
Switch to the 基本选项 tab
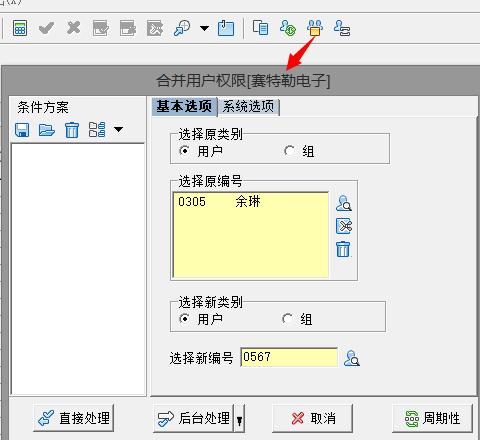[184, 107]
